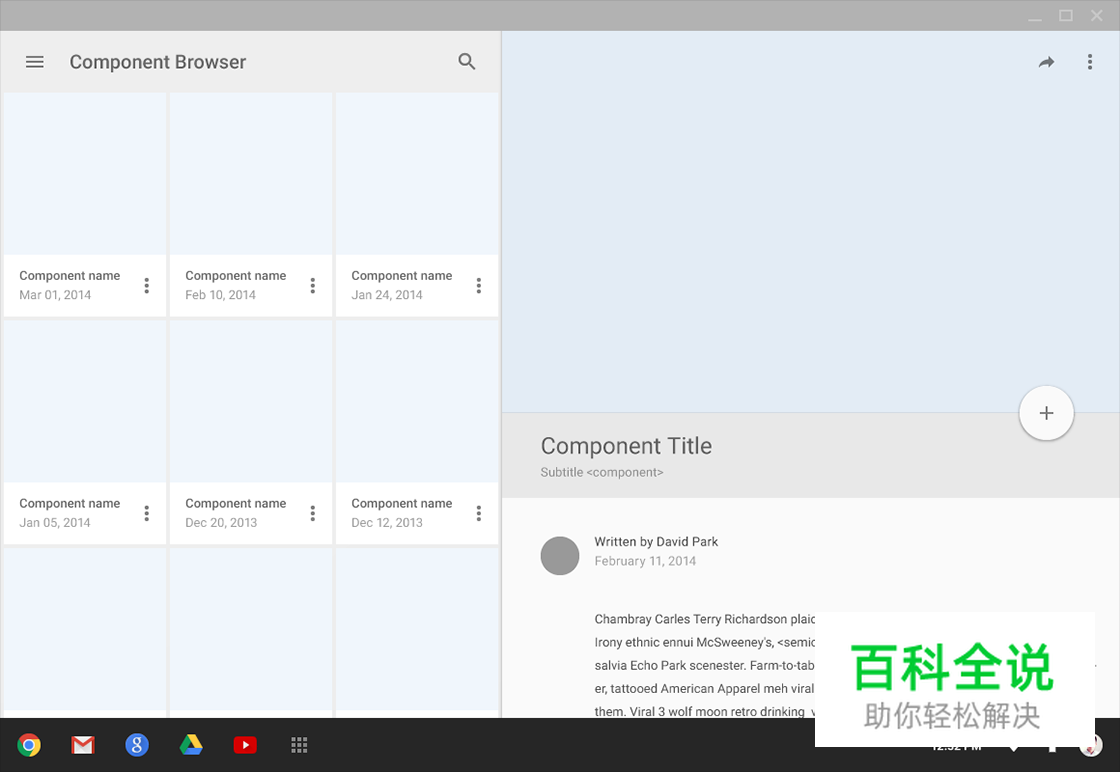Image resolution: width=1120 pixels, height=772 pixels.
Task: Add a component with the plus button
Action: click(1046, 412)
